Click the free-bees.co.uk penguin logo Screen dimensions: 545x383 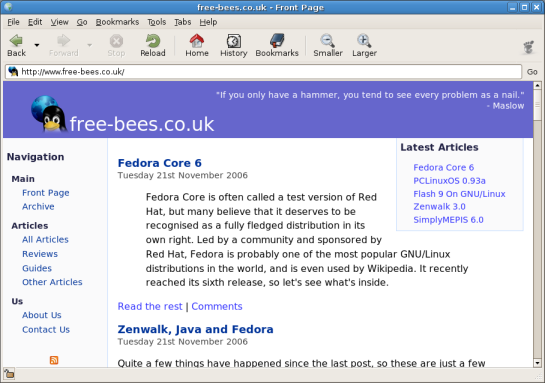[x=49, y=114]
